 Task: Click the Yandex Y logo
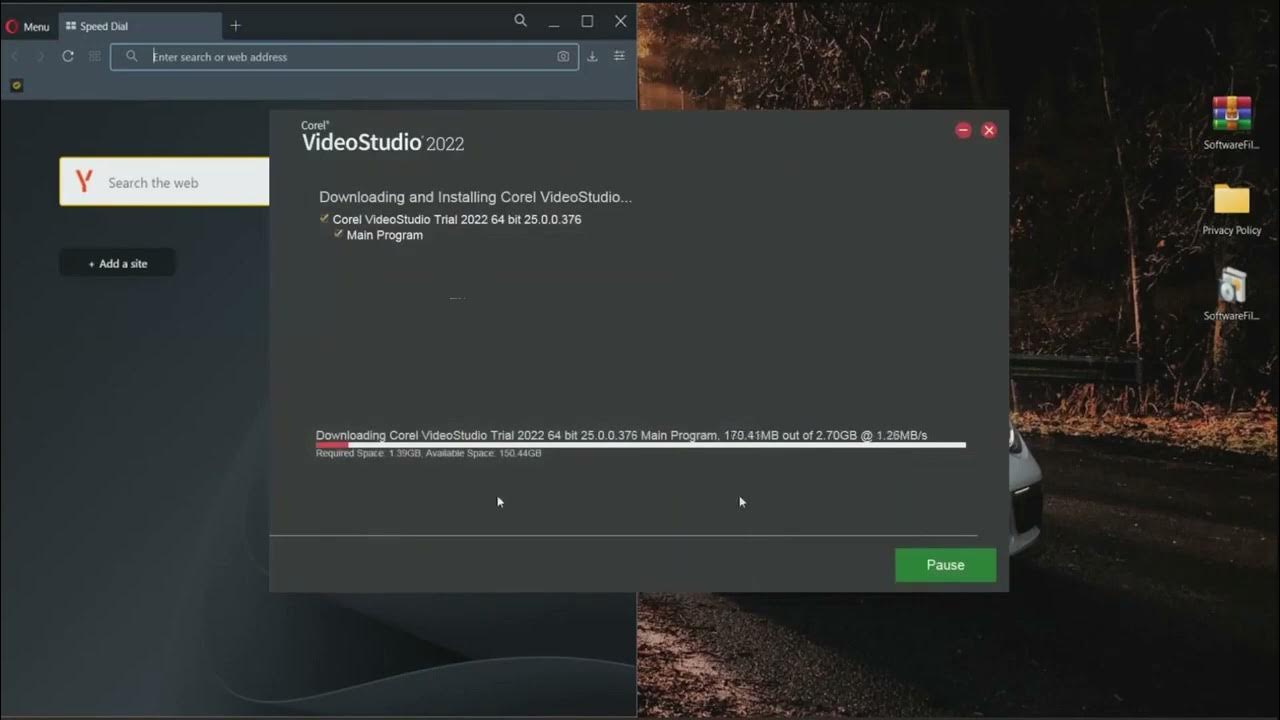tap(84, 182)
